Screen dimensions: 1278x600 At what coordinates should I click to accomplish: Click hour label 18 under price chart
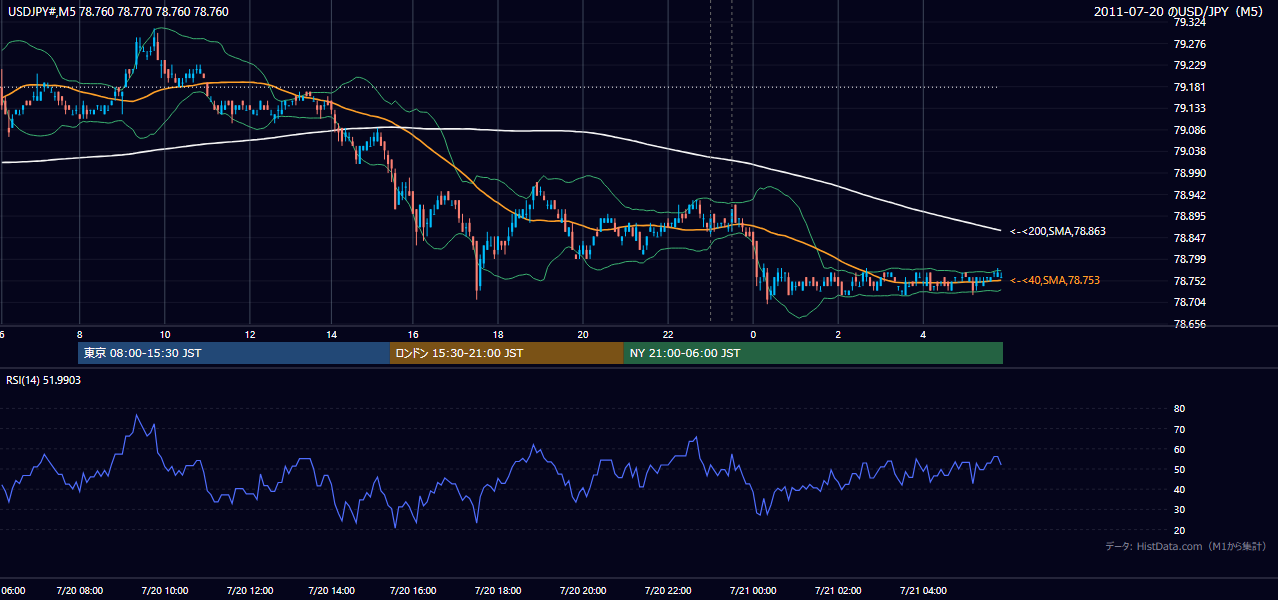click(499, 335)
